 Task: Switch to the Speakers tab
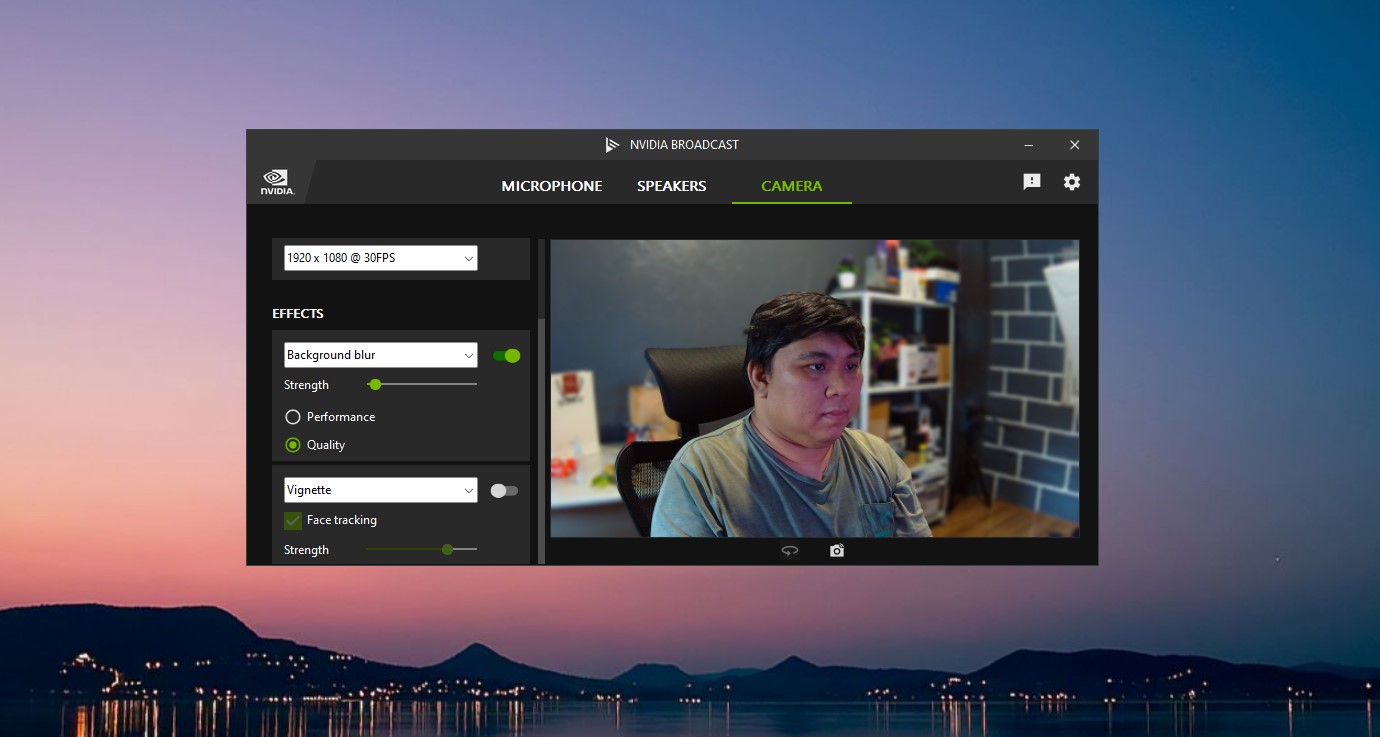(x=672, y=186)
